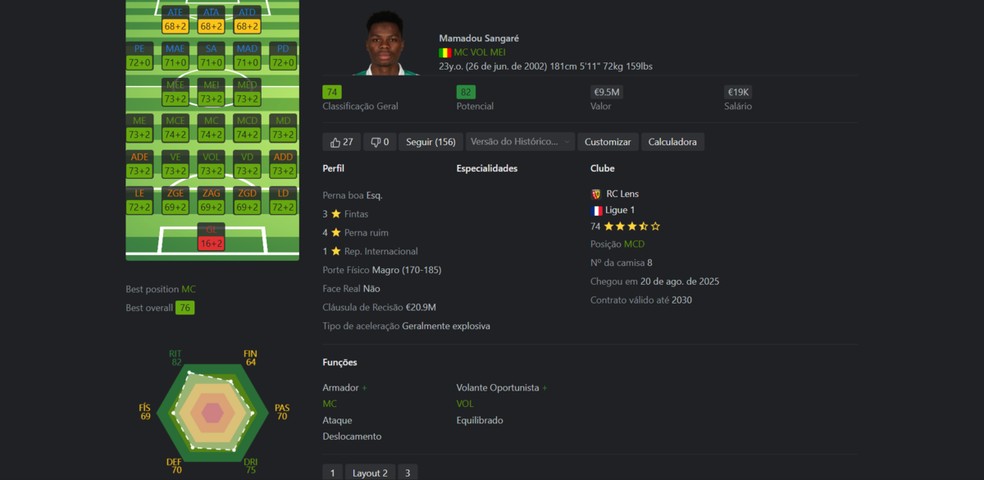The width and height of the screenshot is (984, 480).
Task: Switch to layout tab 3
Action: click(x=408, y=472)
